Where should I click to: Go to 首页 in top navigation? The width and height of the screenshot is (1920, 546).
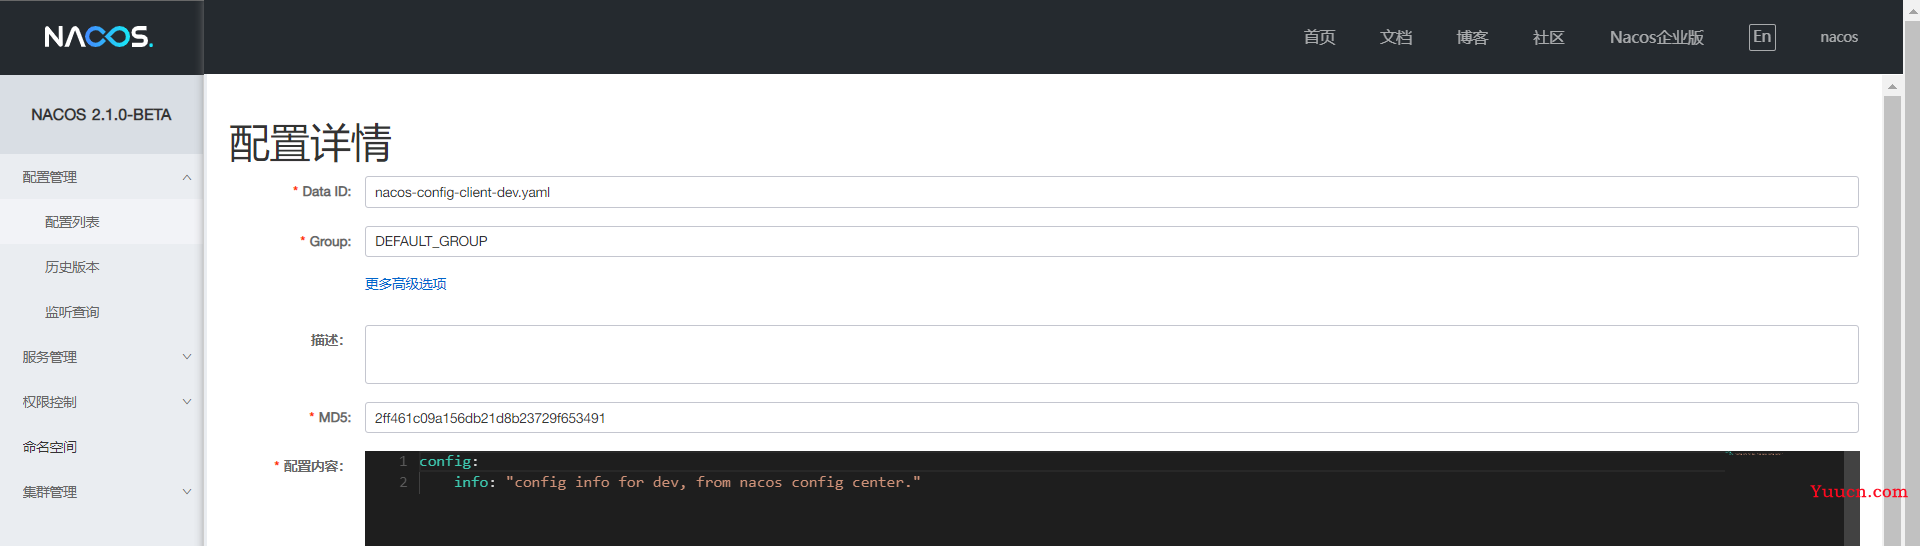point(1319,37)
